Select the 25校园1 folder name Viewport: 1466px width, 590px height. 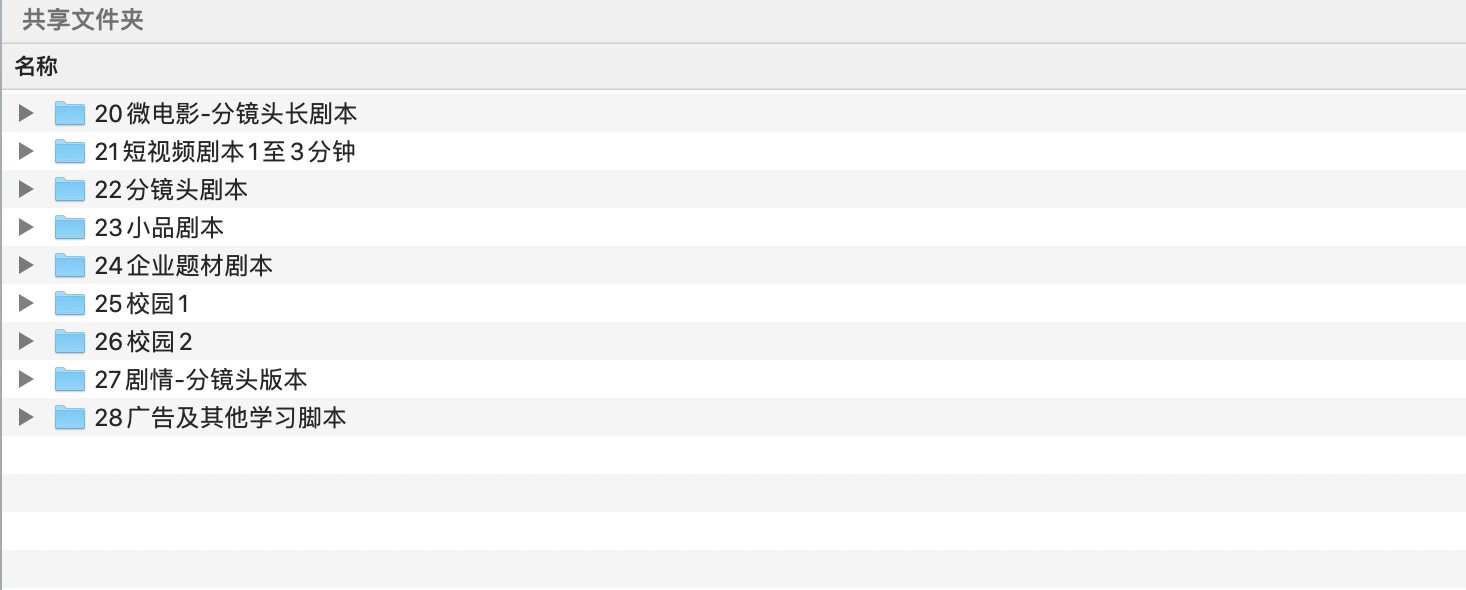[x=142, y=304]
